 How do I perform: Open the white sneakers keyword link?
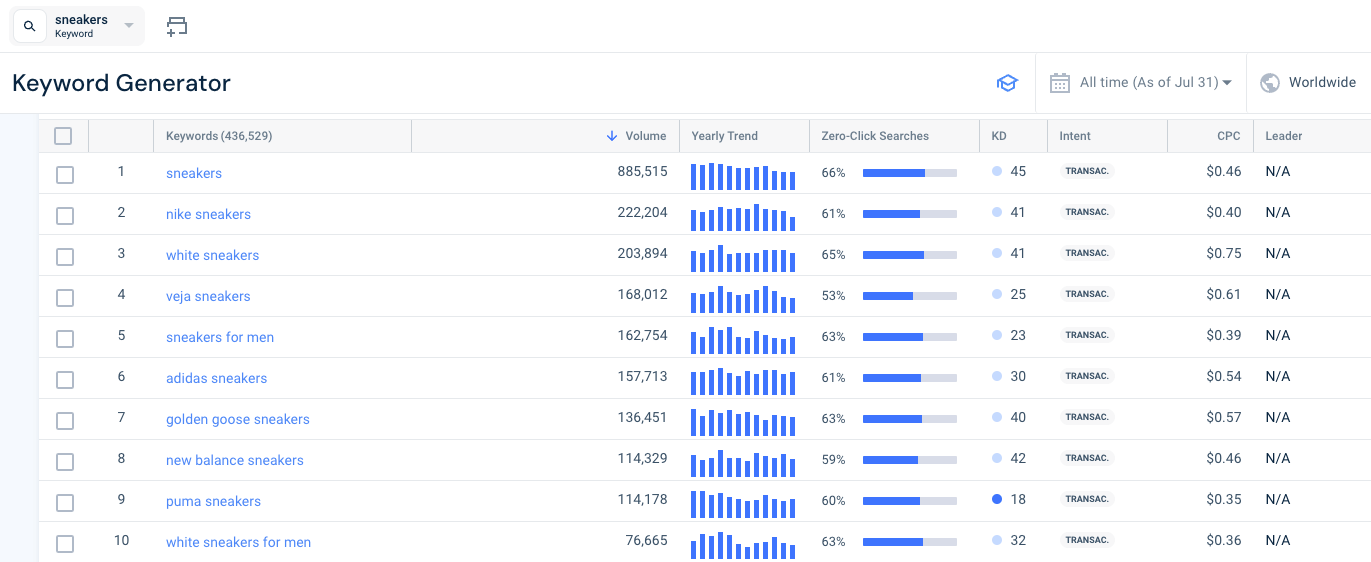pyautogui.click(x=212, y=255)
